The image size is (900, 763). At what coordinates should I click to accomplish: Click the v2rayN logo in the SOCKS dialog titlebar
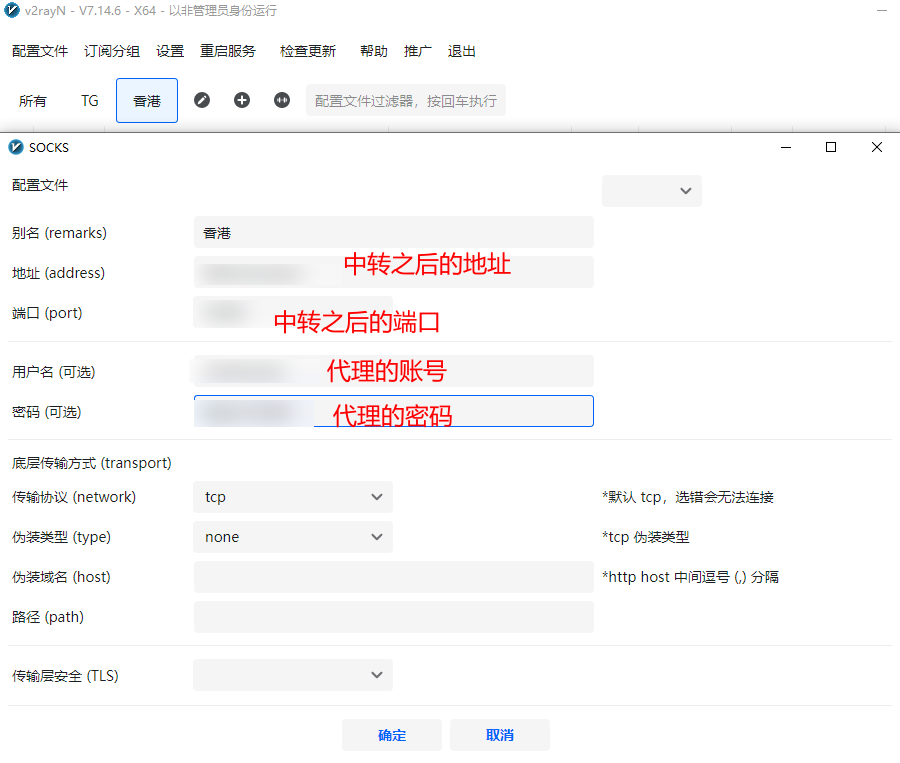(x=15, y=147)
